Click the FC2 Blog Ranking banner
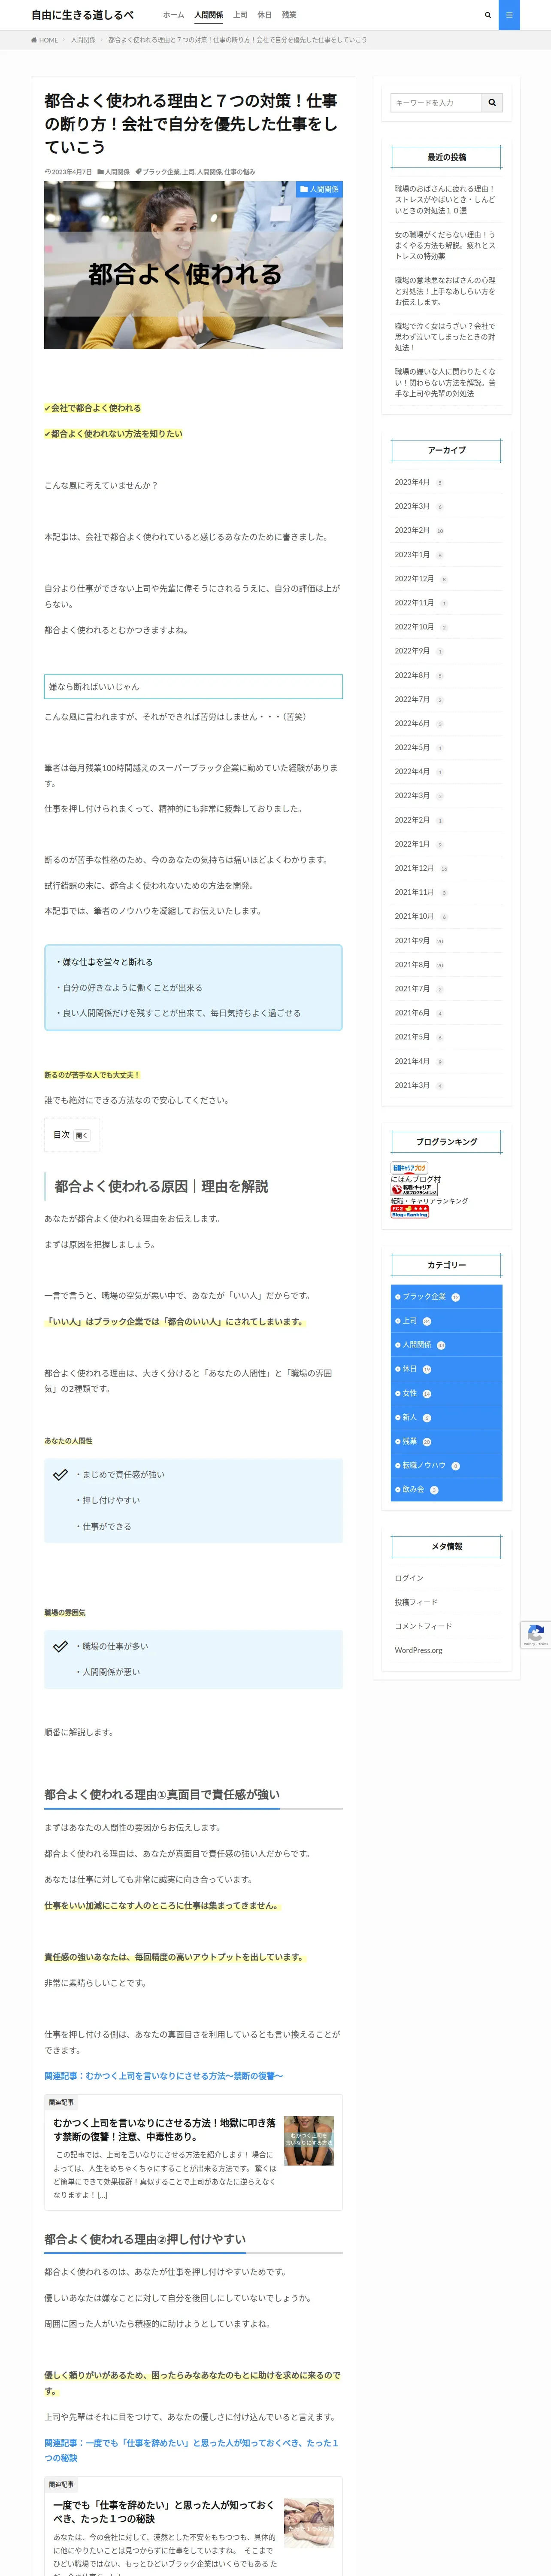Image resolution: width=551 pixels, height=2576 pixels. (410, 1211)
